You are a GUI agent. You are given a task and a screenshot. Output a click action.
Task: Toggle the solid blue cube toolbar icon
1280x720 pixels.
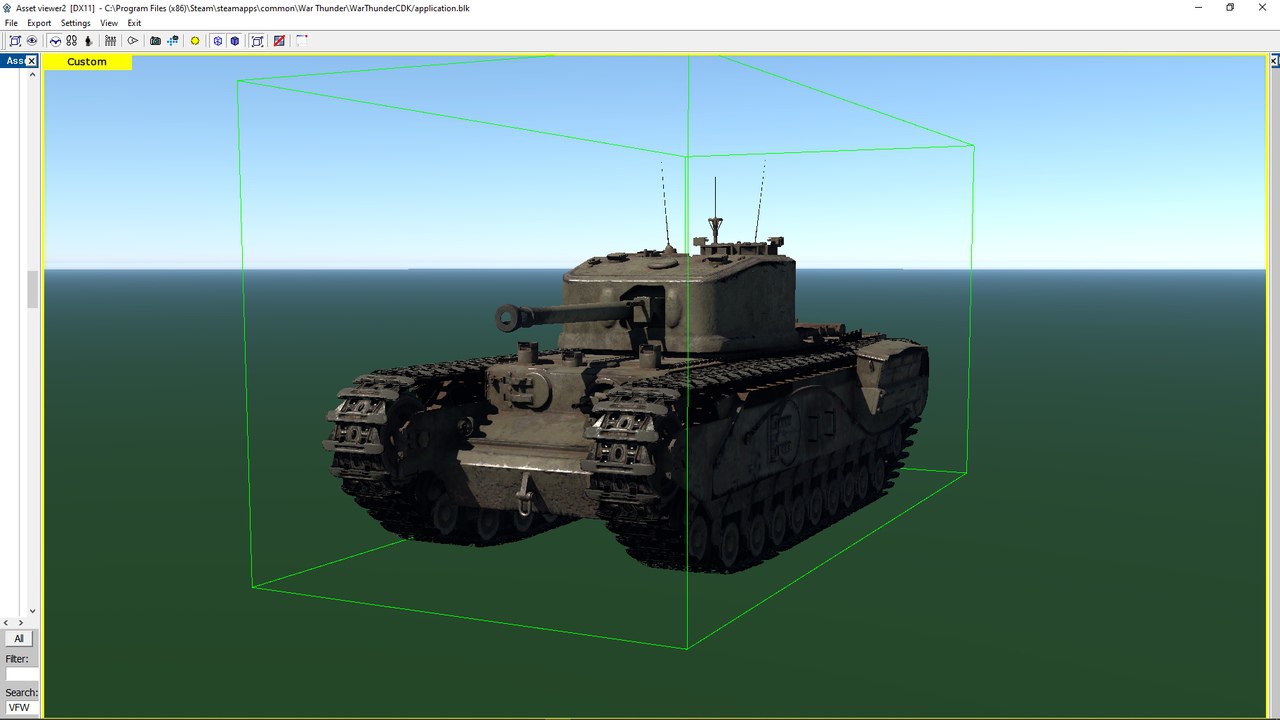coord(234,41)
